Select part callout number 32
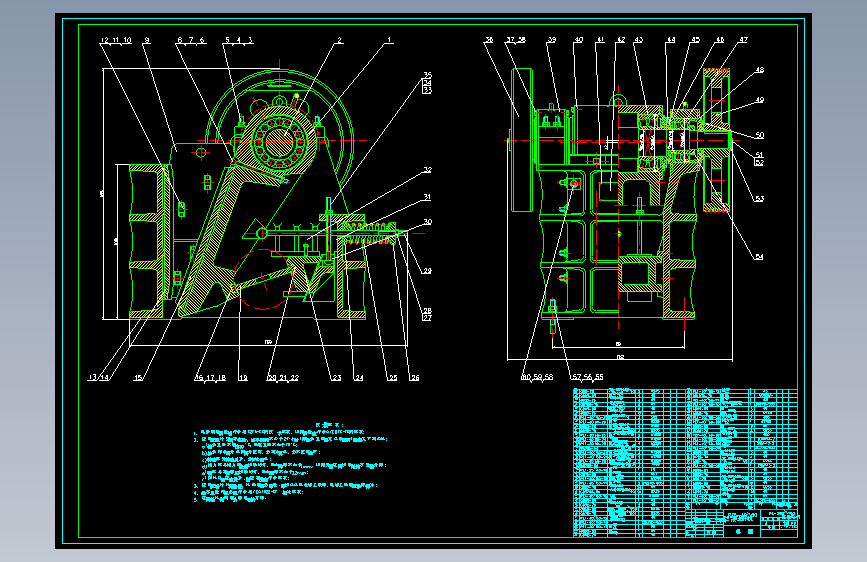This screenshot has width=867, height=562. [427, 170]
